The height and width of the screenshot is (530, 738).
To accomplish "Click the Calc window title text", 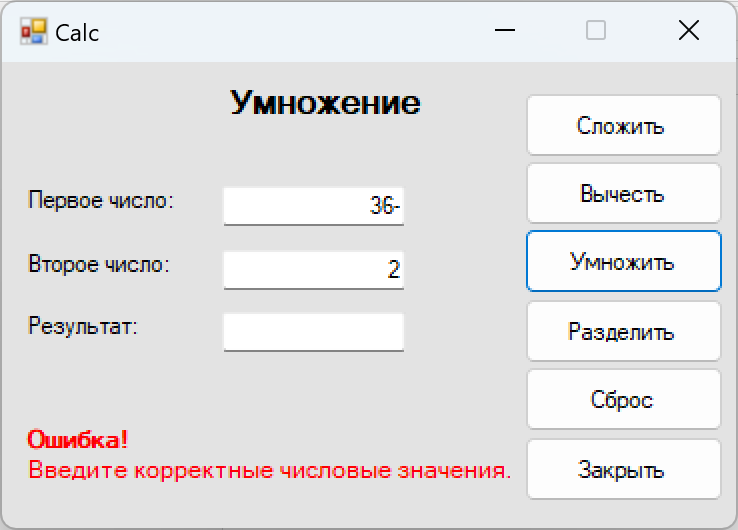I will pos(77,33).
